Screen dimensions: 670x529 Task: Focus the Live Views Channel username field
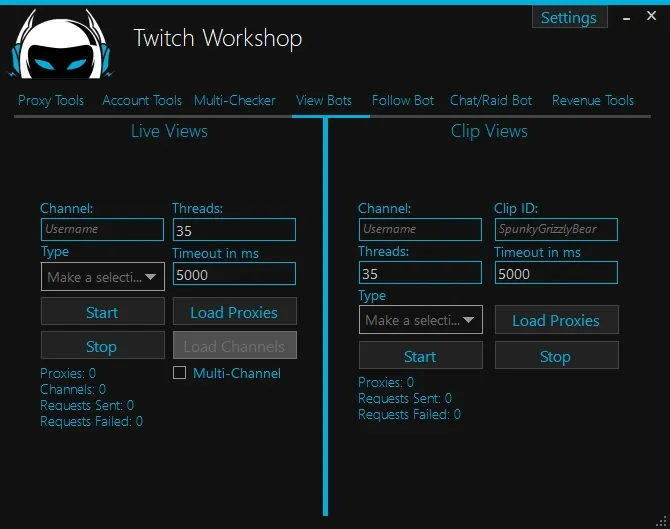point(103,229)
